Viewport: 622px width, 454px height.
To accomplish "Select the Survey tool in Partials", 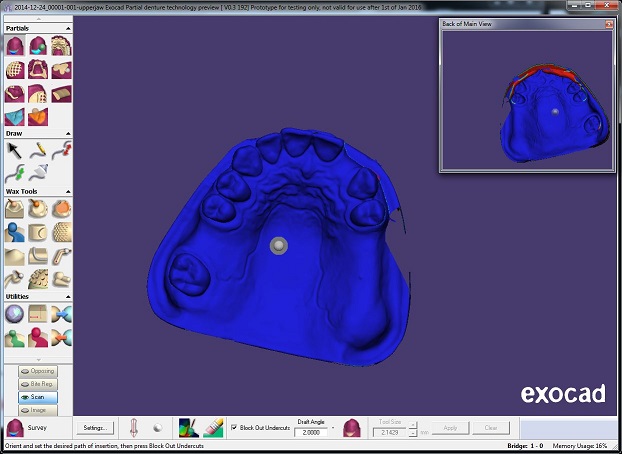I will coord(15,46).
